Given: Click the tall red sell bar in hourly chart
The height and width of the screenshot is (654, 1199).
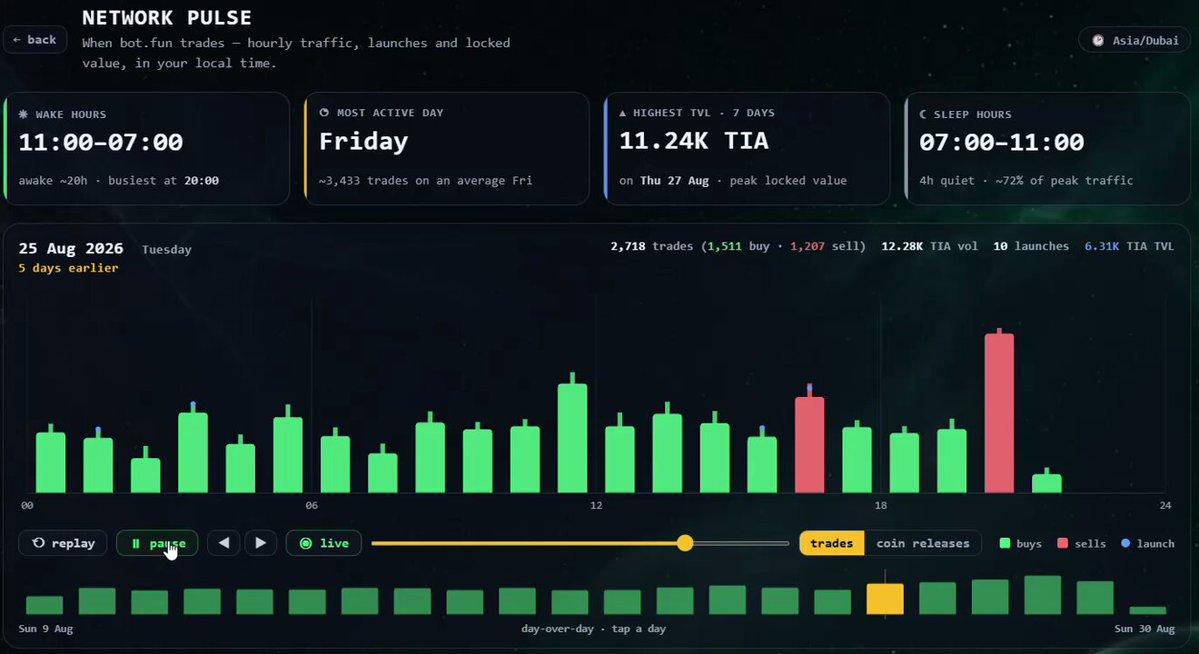Looking at the screenshot, I should [x=999, y=413].
